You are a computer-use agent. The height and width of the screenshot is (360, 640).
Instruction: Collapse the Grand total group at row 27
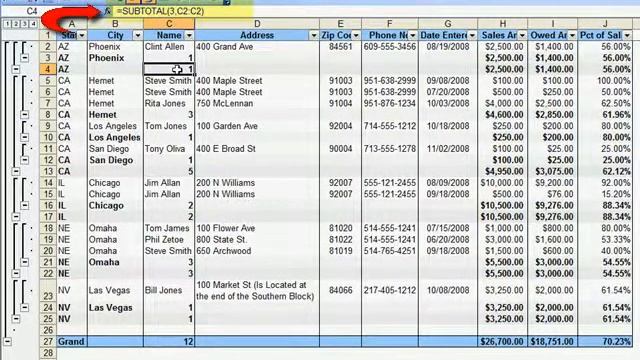click(7, 341)
